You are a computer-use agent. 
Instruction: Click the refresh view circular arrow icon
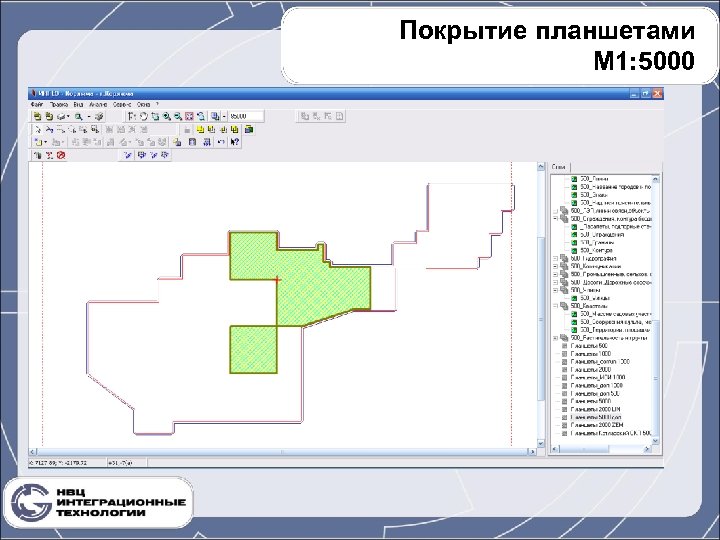pos(144,117)
